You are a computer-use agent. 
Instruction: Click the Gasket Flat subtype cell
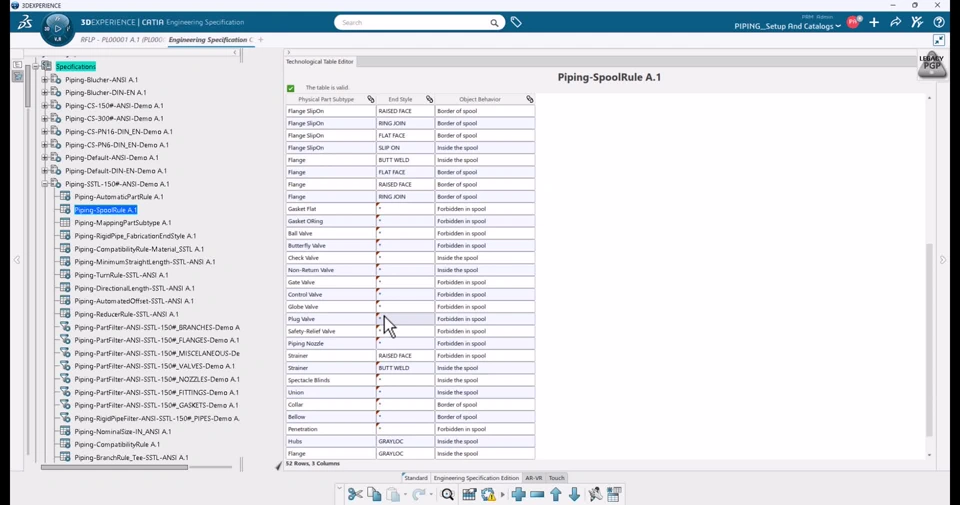pyautogui.click(x=331, y=209)
